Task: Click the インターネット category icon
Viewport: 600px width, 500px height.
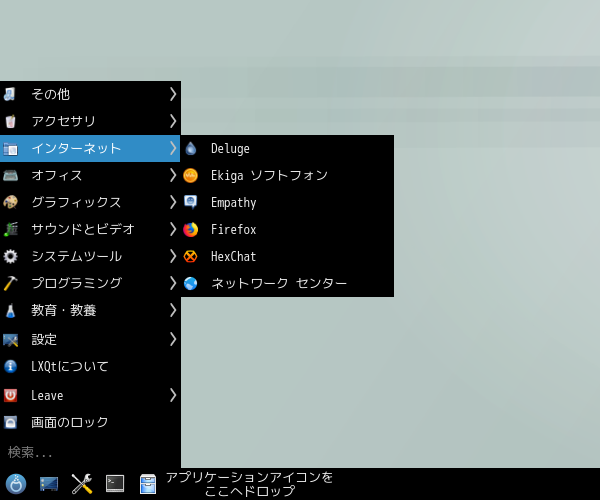Action: pyautogui.click(x=10, y=148)
